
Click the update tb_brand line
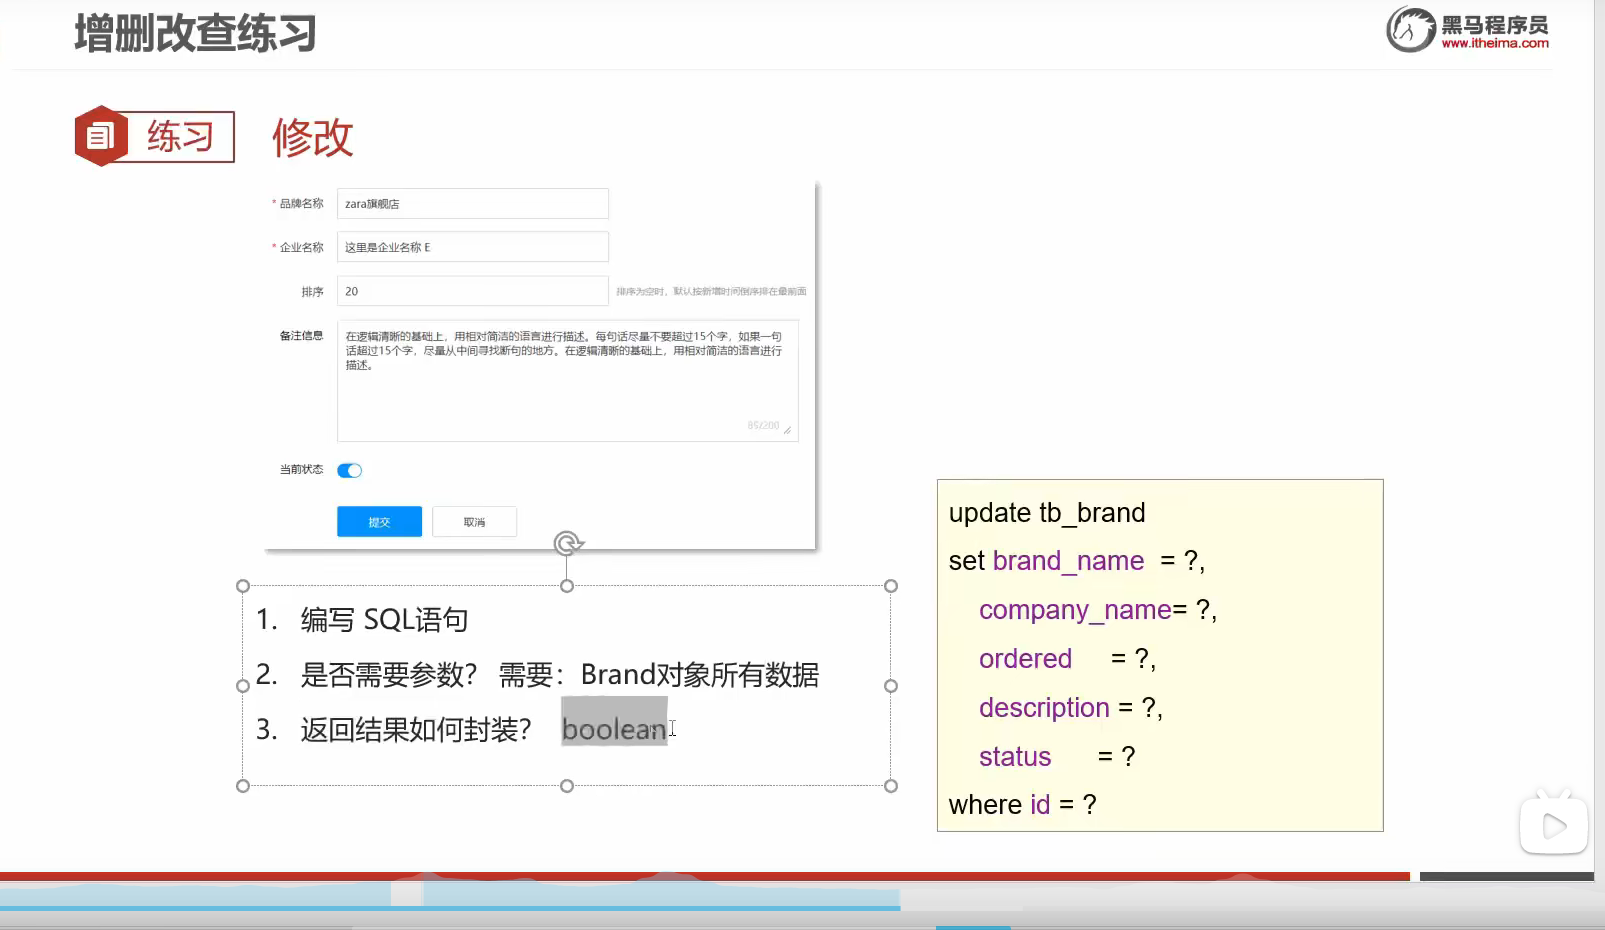point(1047,512)
